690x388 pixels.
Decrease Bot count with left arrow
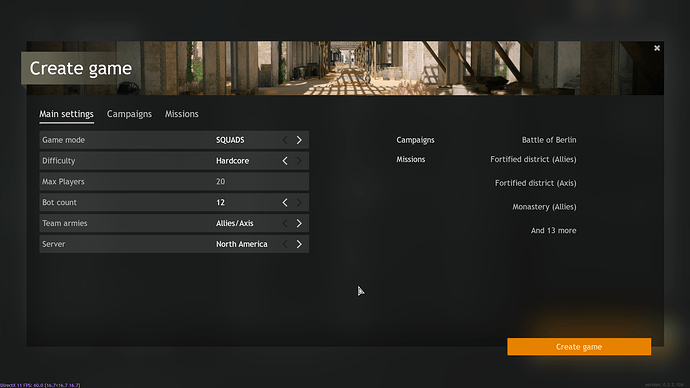285,202
